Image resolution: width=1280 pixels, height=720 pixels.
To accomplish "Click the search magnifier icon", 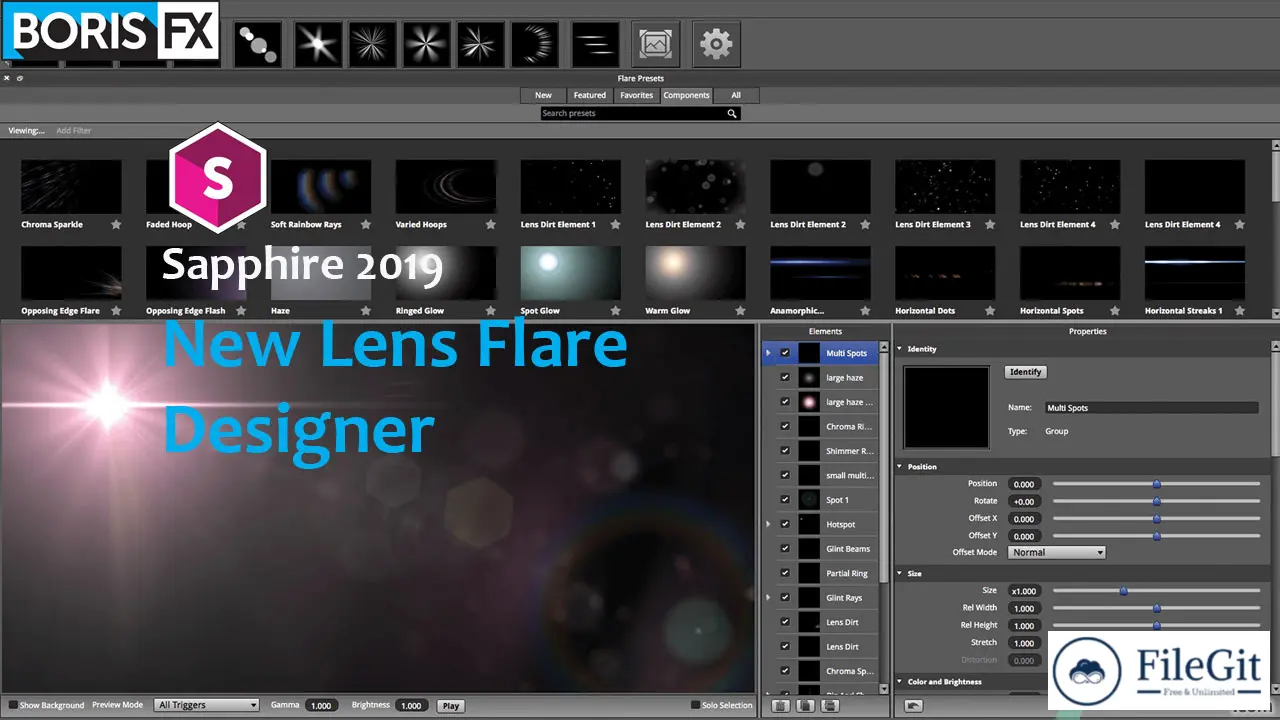I will [x=732, y=113].
